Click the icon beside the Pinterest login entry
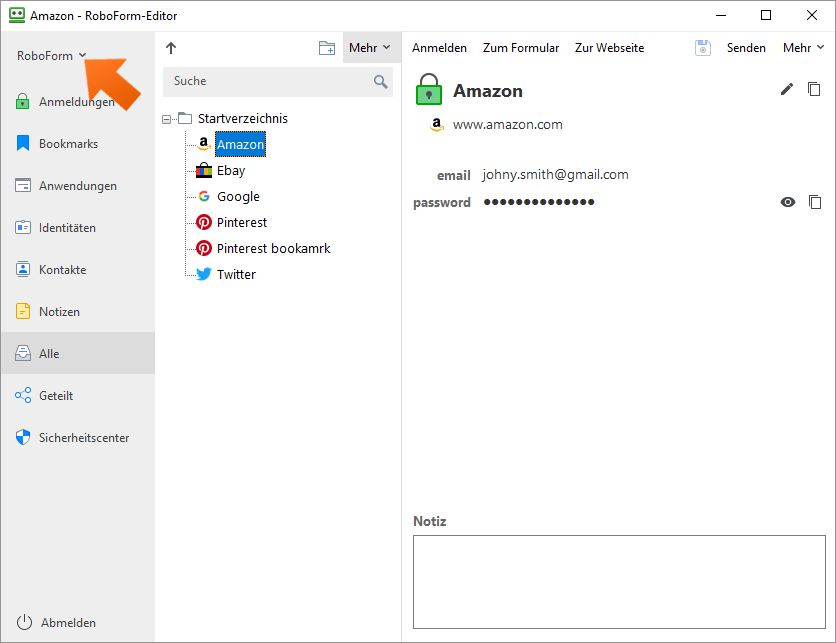Viewport: 836px width, 643px height. (204, 222)
